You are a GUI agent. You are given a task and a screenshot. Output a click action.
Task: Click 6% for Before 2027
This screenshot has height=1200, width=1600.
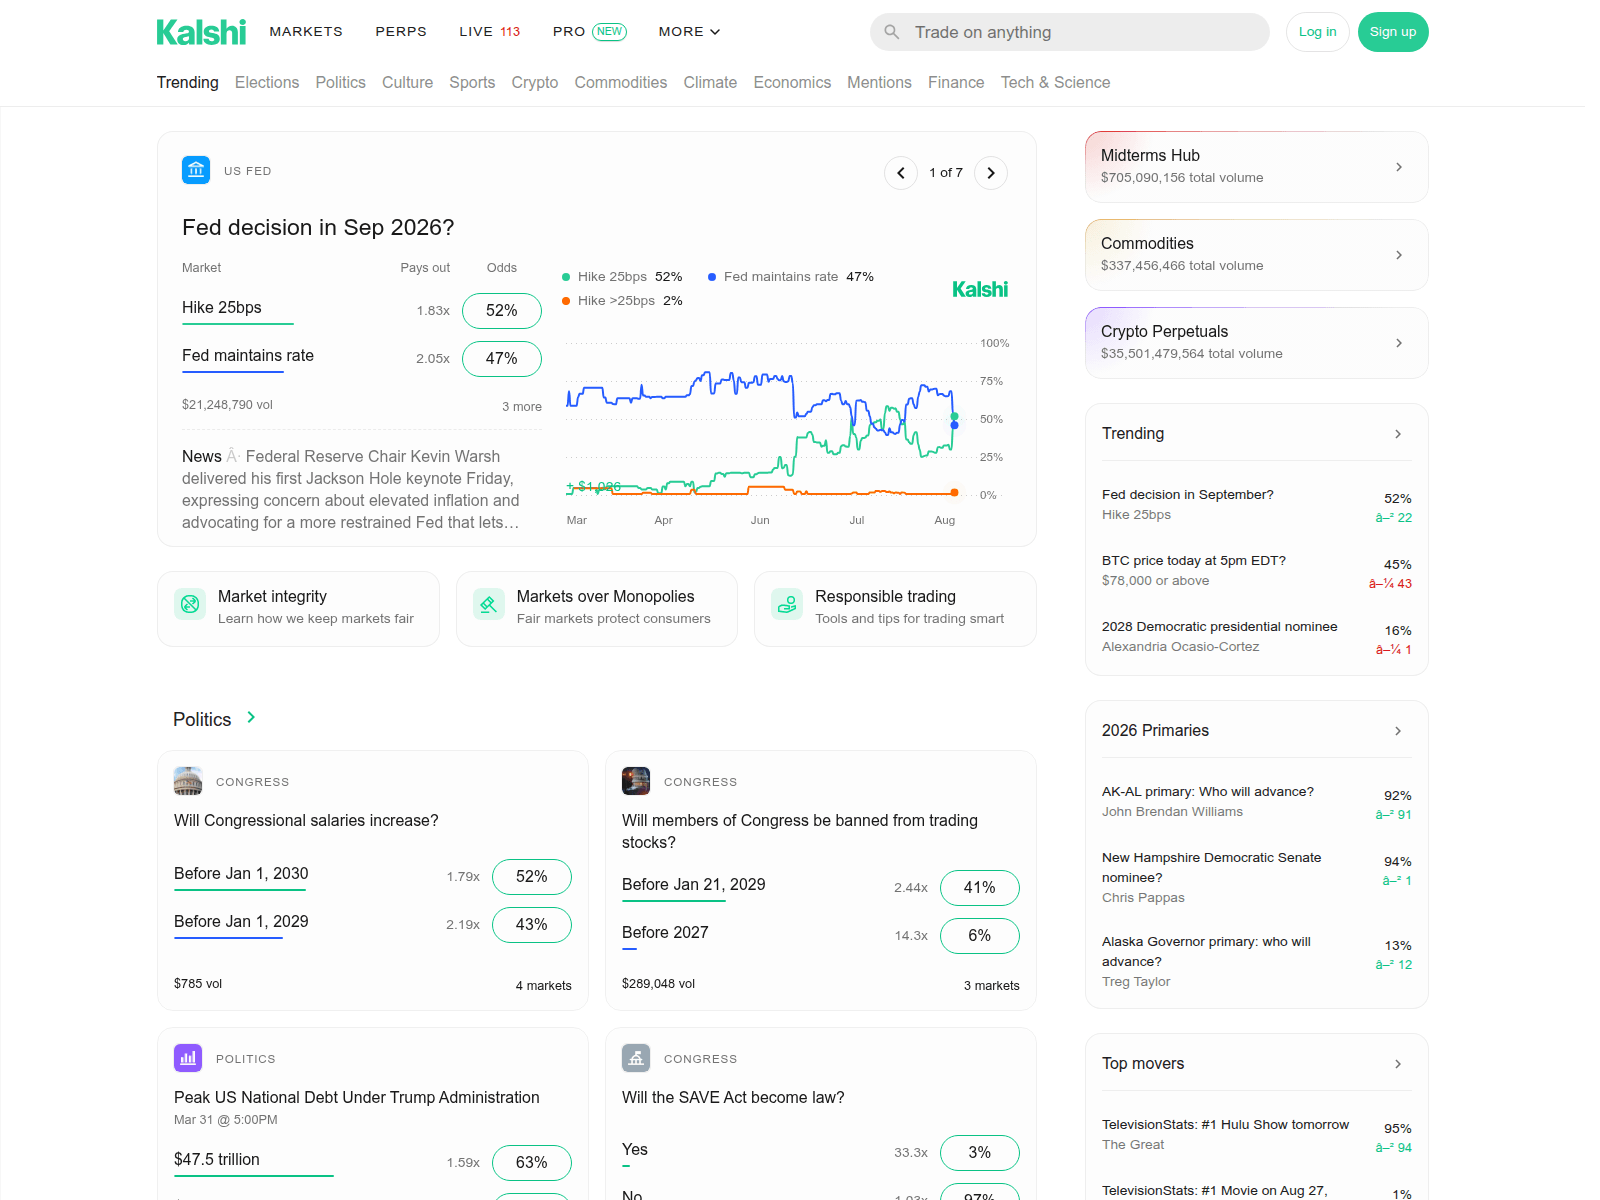(980, 936)
